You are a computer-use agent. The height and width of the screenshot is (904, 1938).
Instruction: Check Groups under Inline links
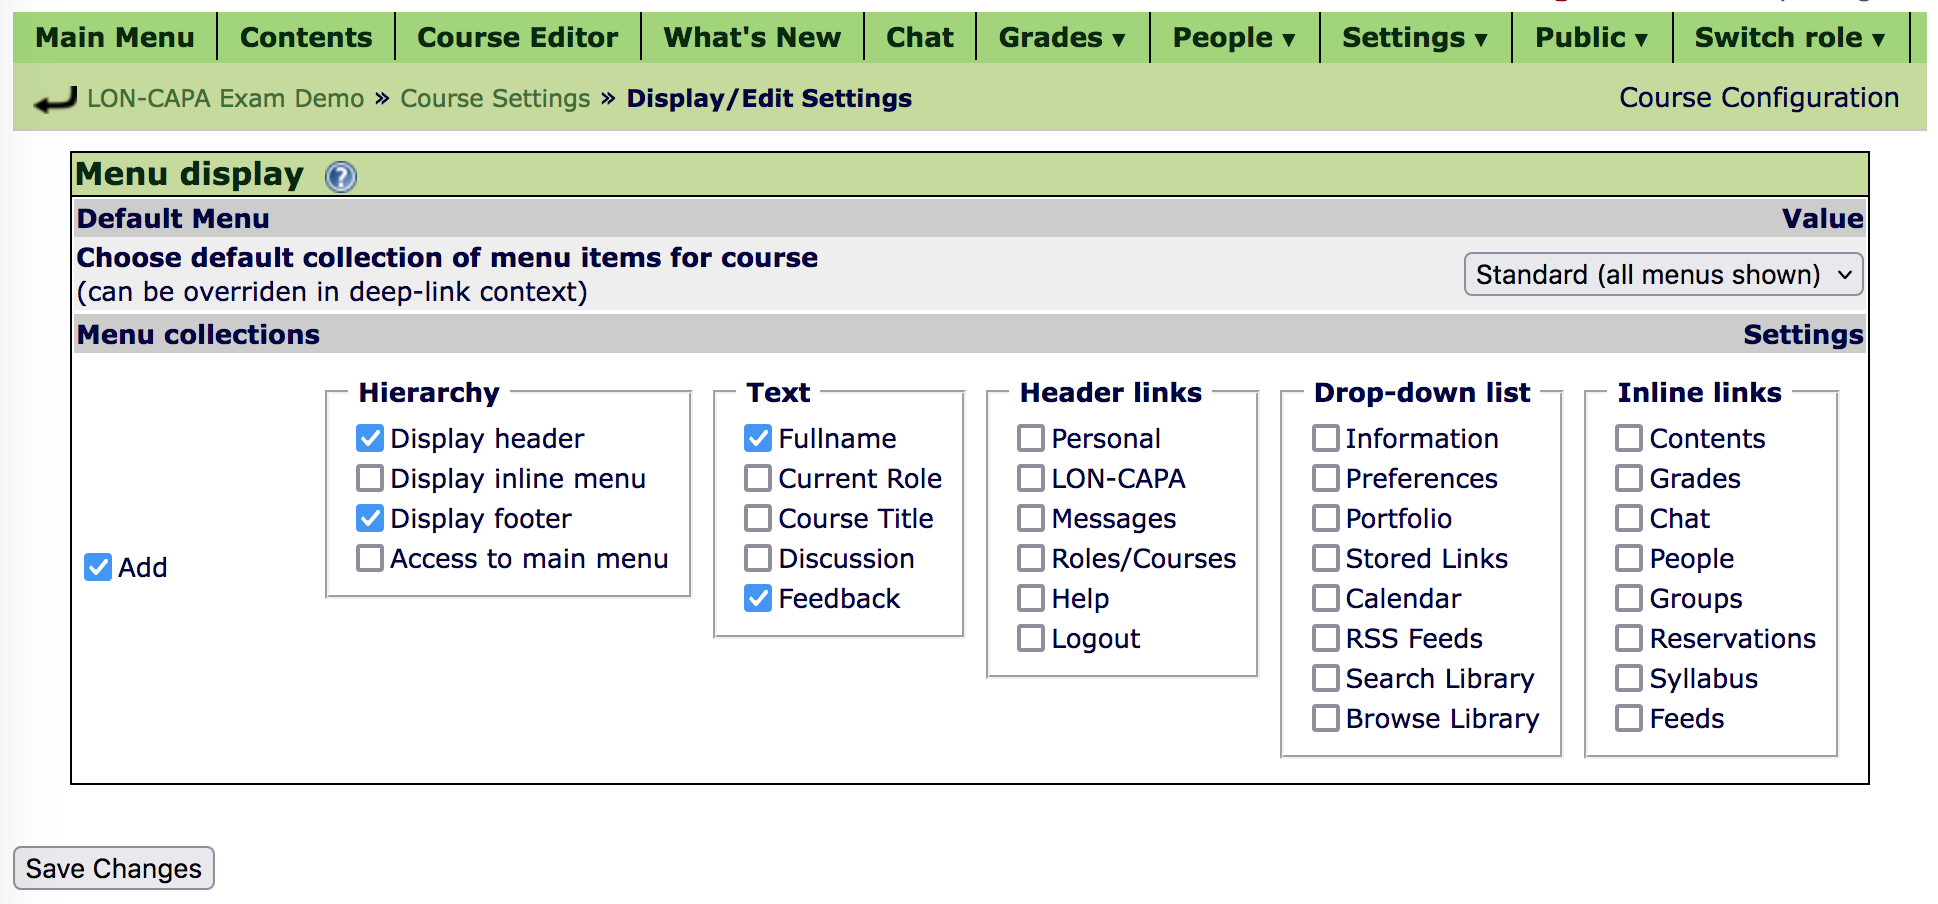(1629, 598)
